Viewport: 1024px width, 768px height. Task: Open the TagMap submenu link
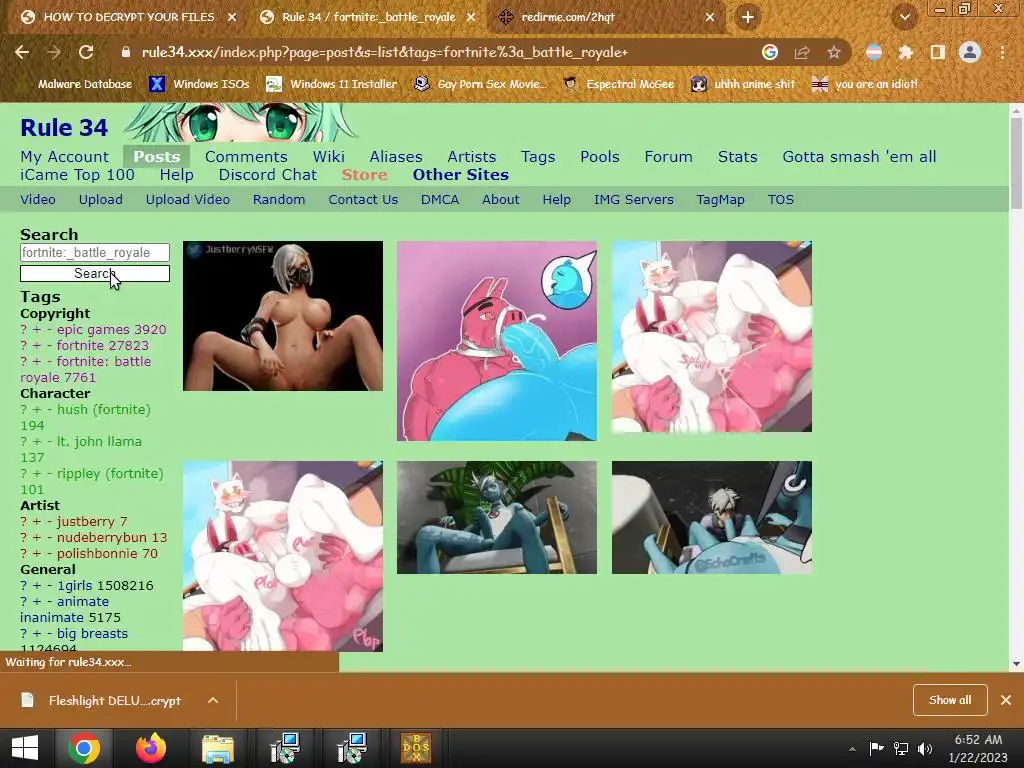coord(720,200)
